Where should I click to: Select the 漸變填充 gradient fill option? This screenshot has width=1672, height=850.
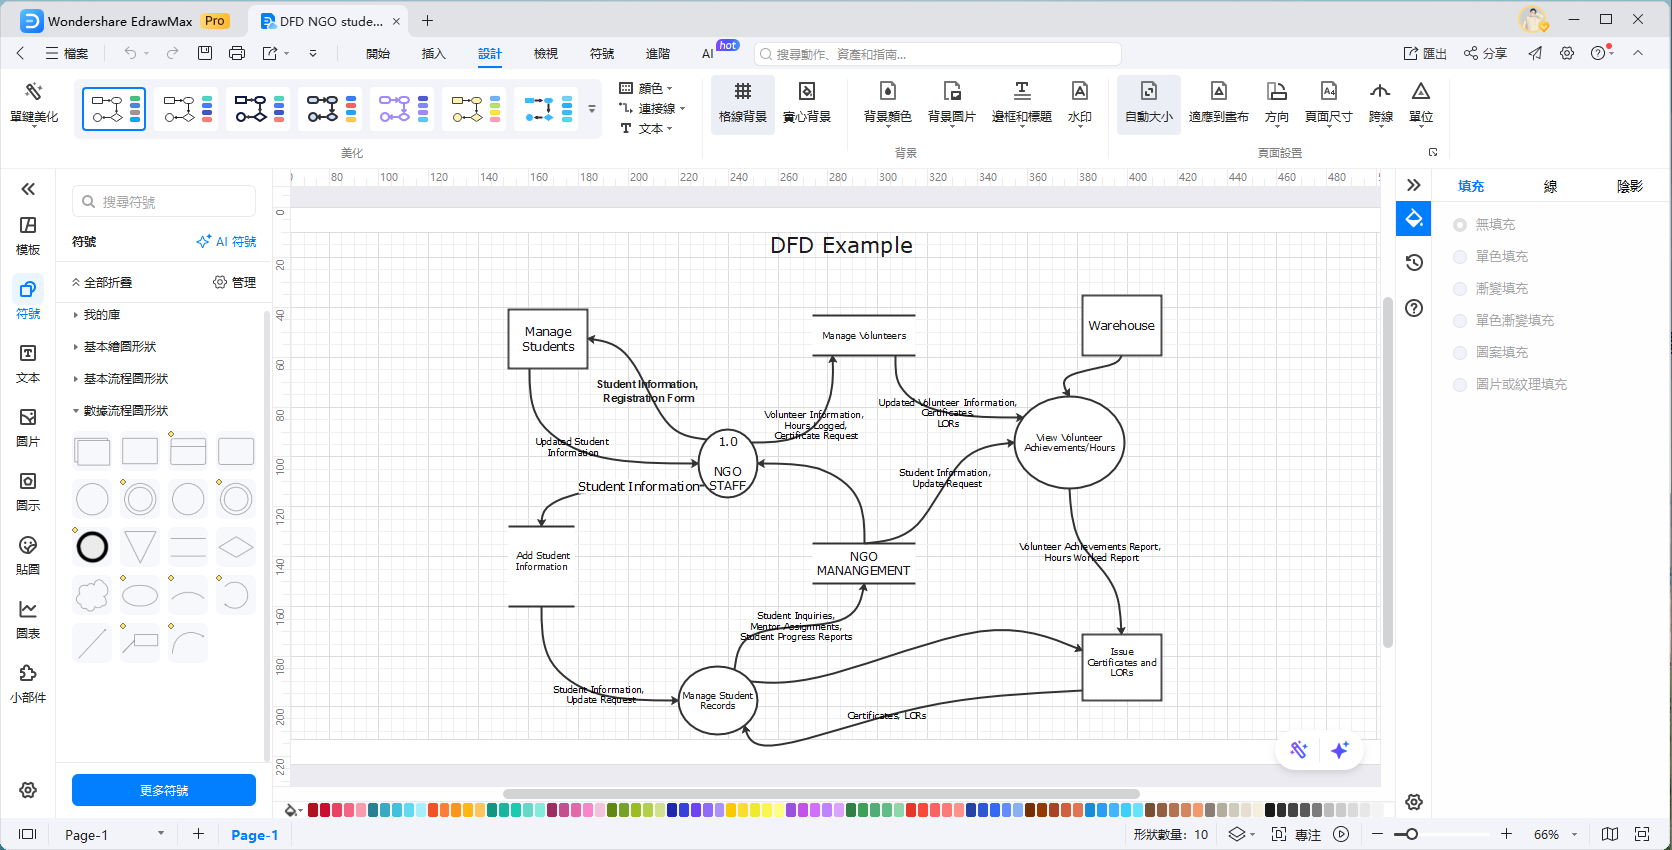pos(1460,289)
